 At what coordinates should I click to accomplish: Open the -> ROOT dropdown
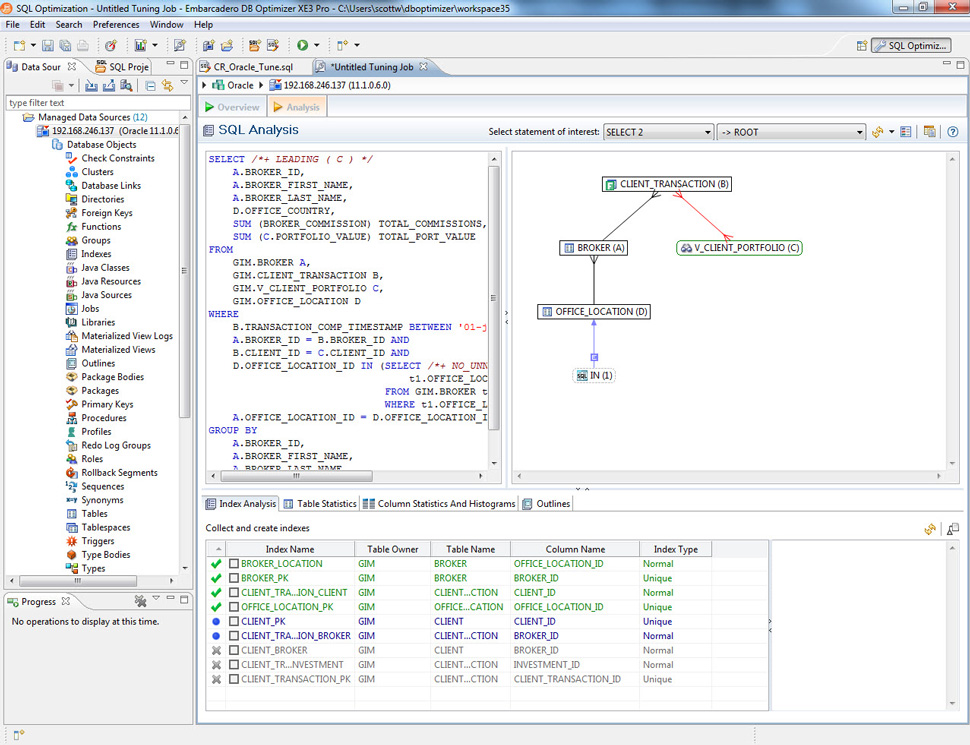[791, 132]
